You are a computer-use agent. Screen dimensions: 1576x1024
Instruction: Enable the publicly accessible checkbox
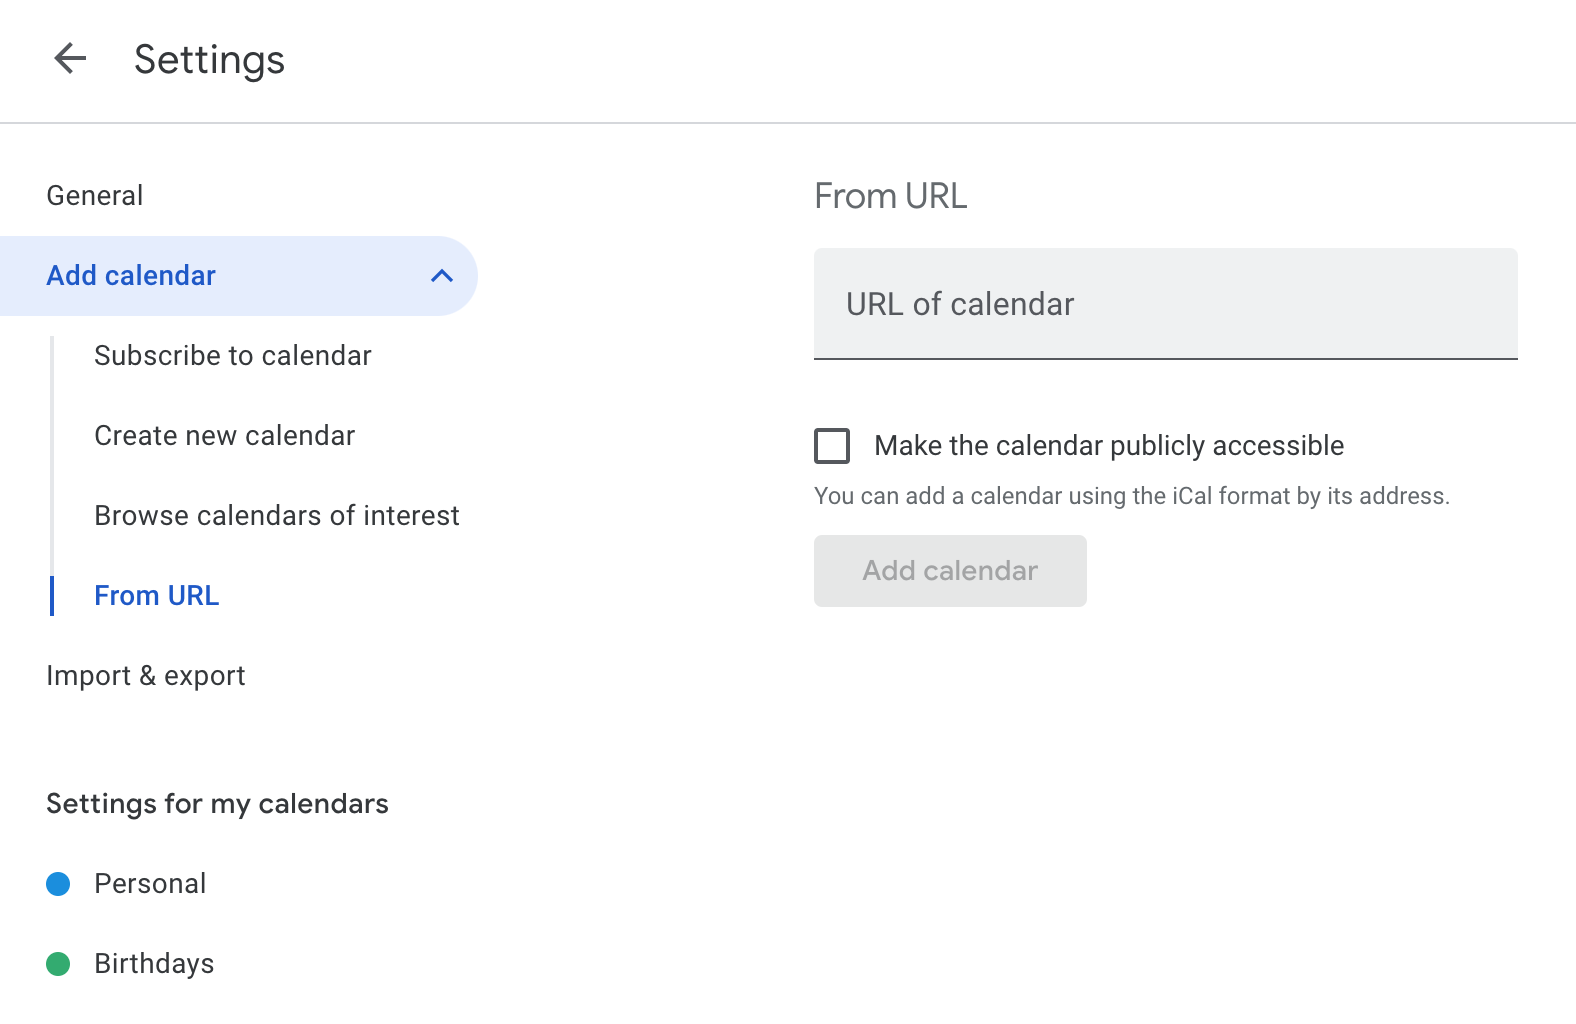coord(832,446)
